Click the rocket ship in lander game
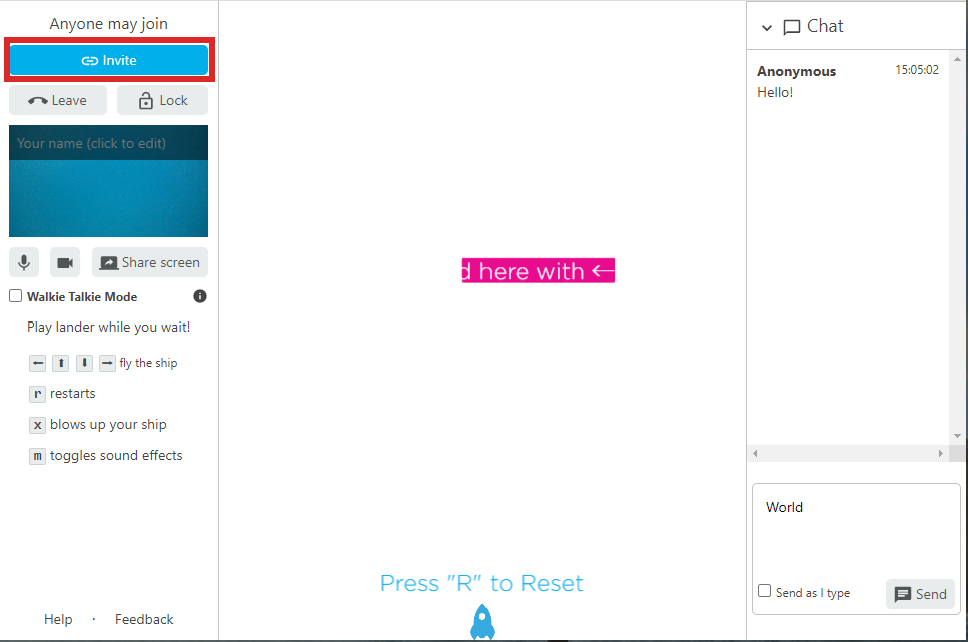 click(x=482, y=622)
